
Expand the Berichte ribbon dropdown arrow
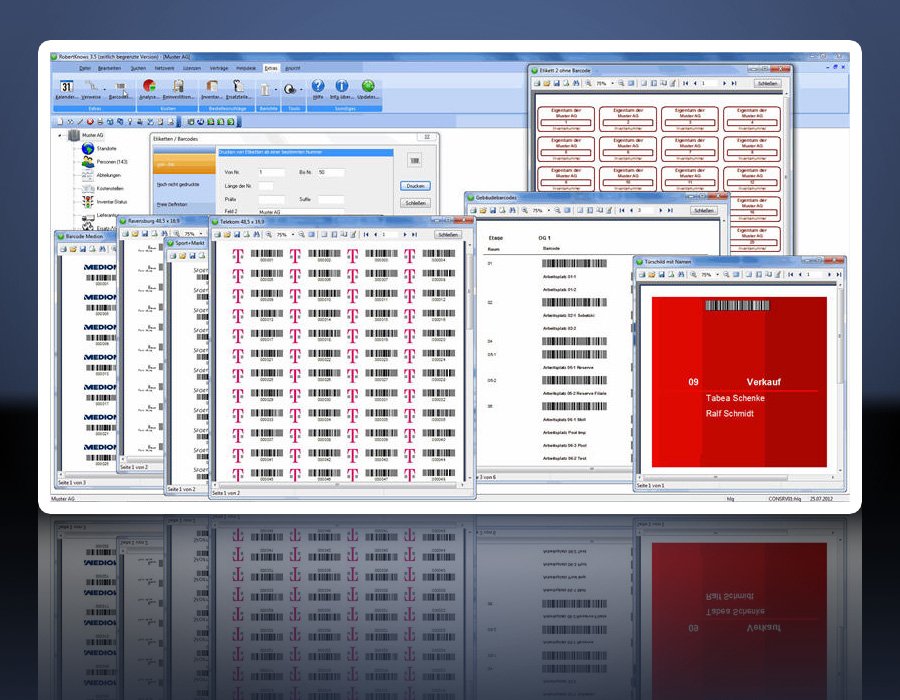(x=276, y=90)
